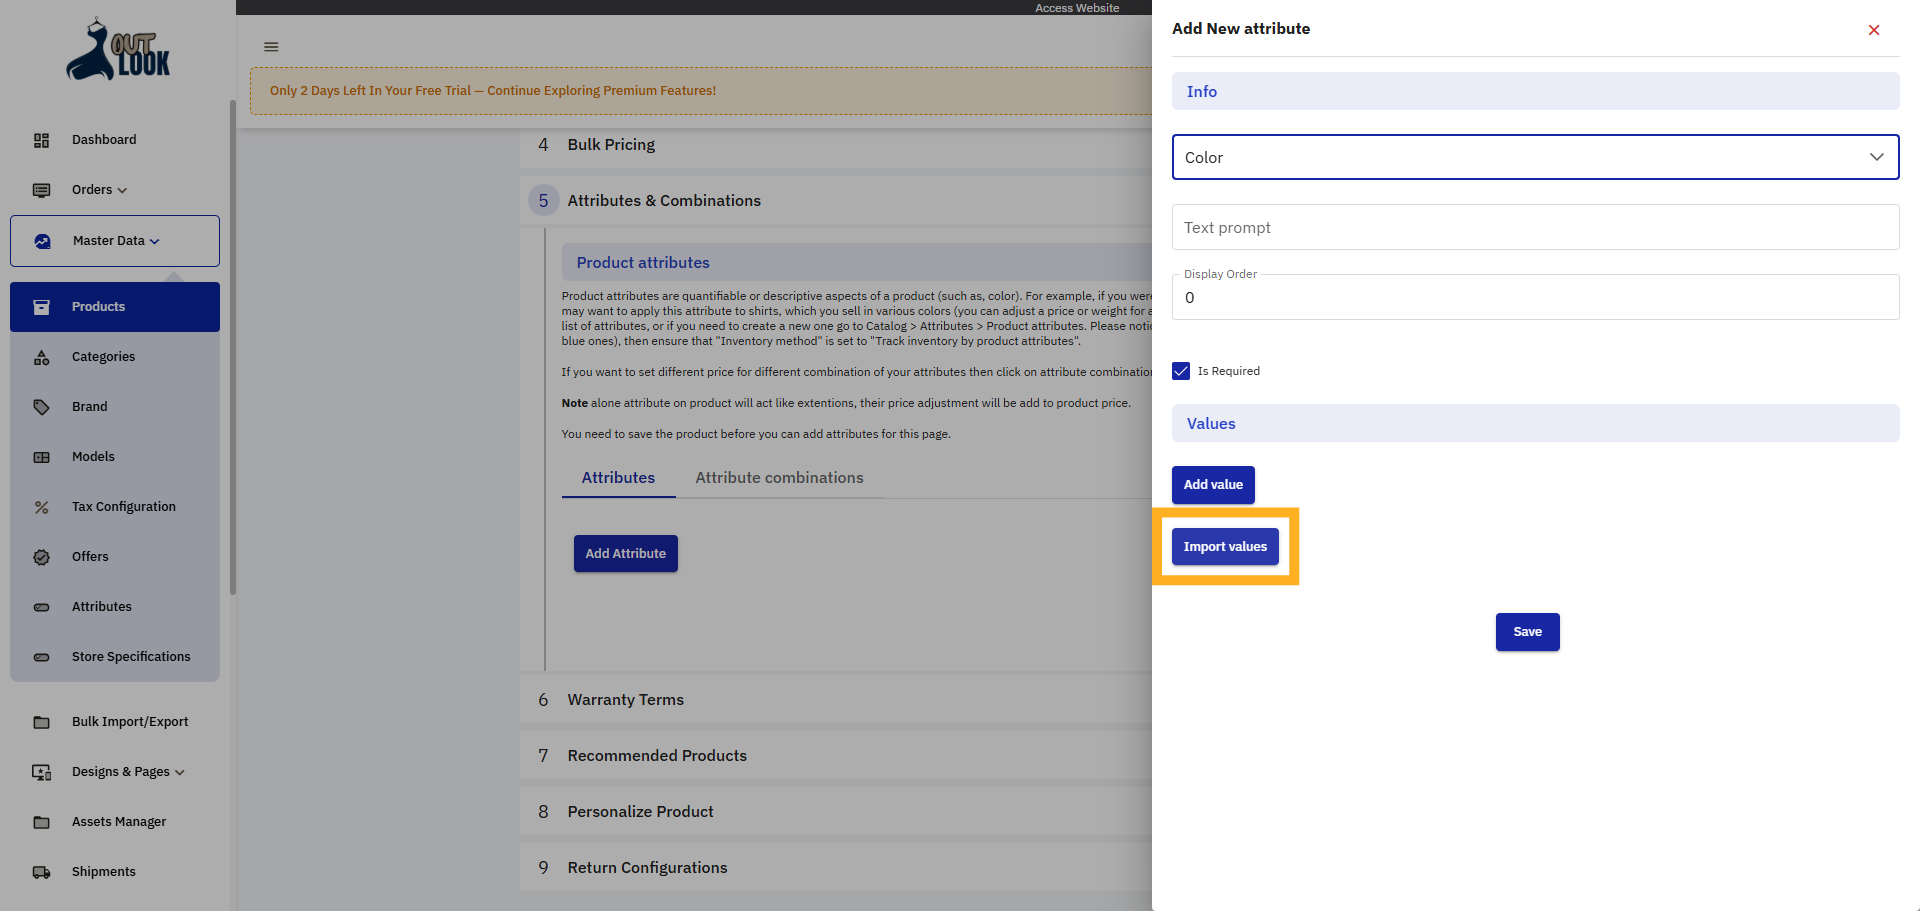The image size is (1920, 911).
Task: Click the Out Look logo
Action: 118,49
